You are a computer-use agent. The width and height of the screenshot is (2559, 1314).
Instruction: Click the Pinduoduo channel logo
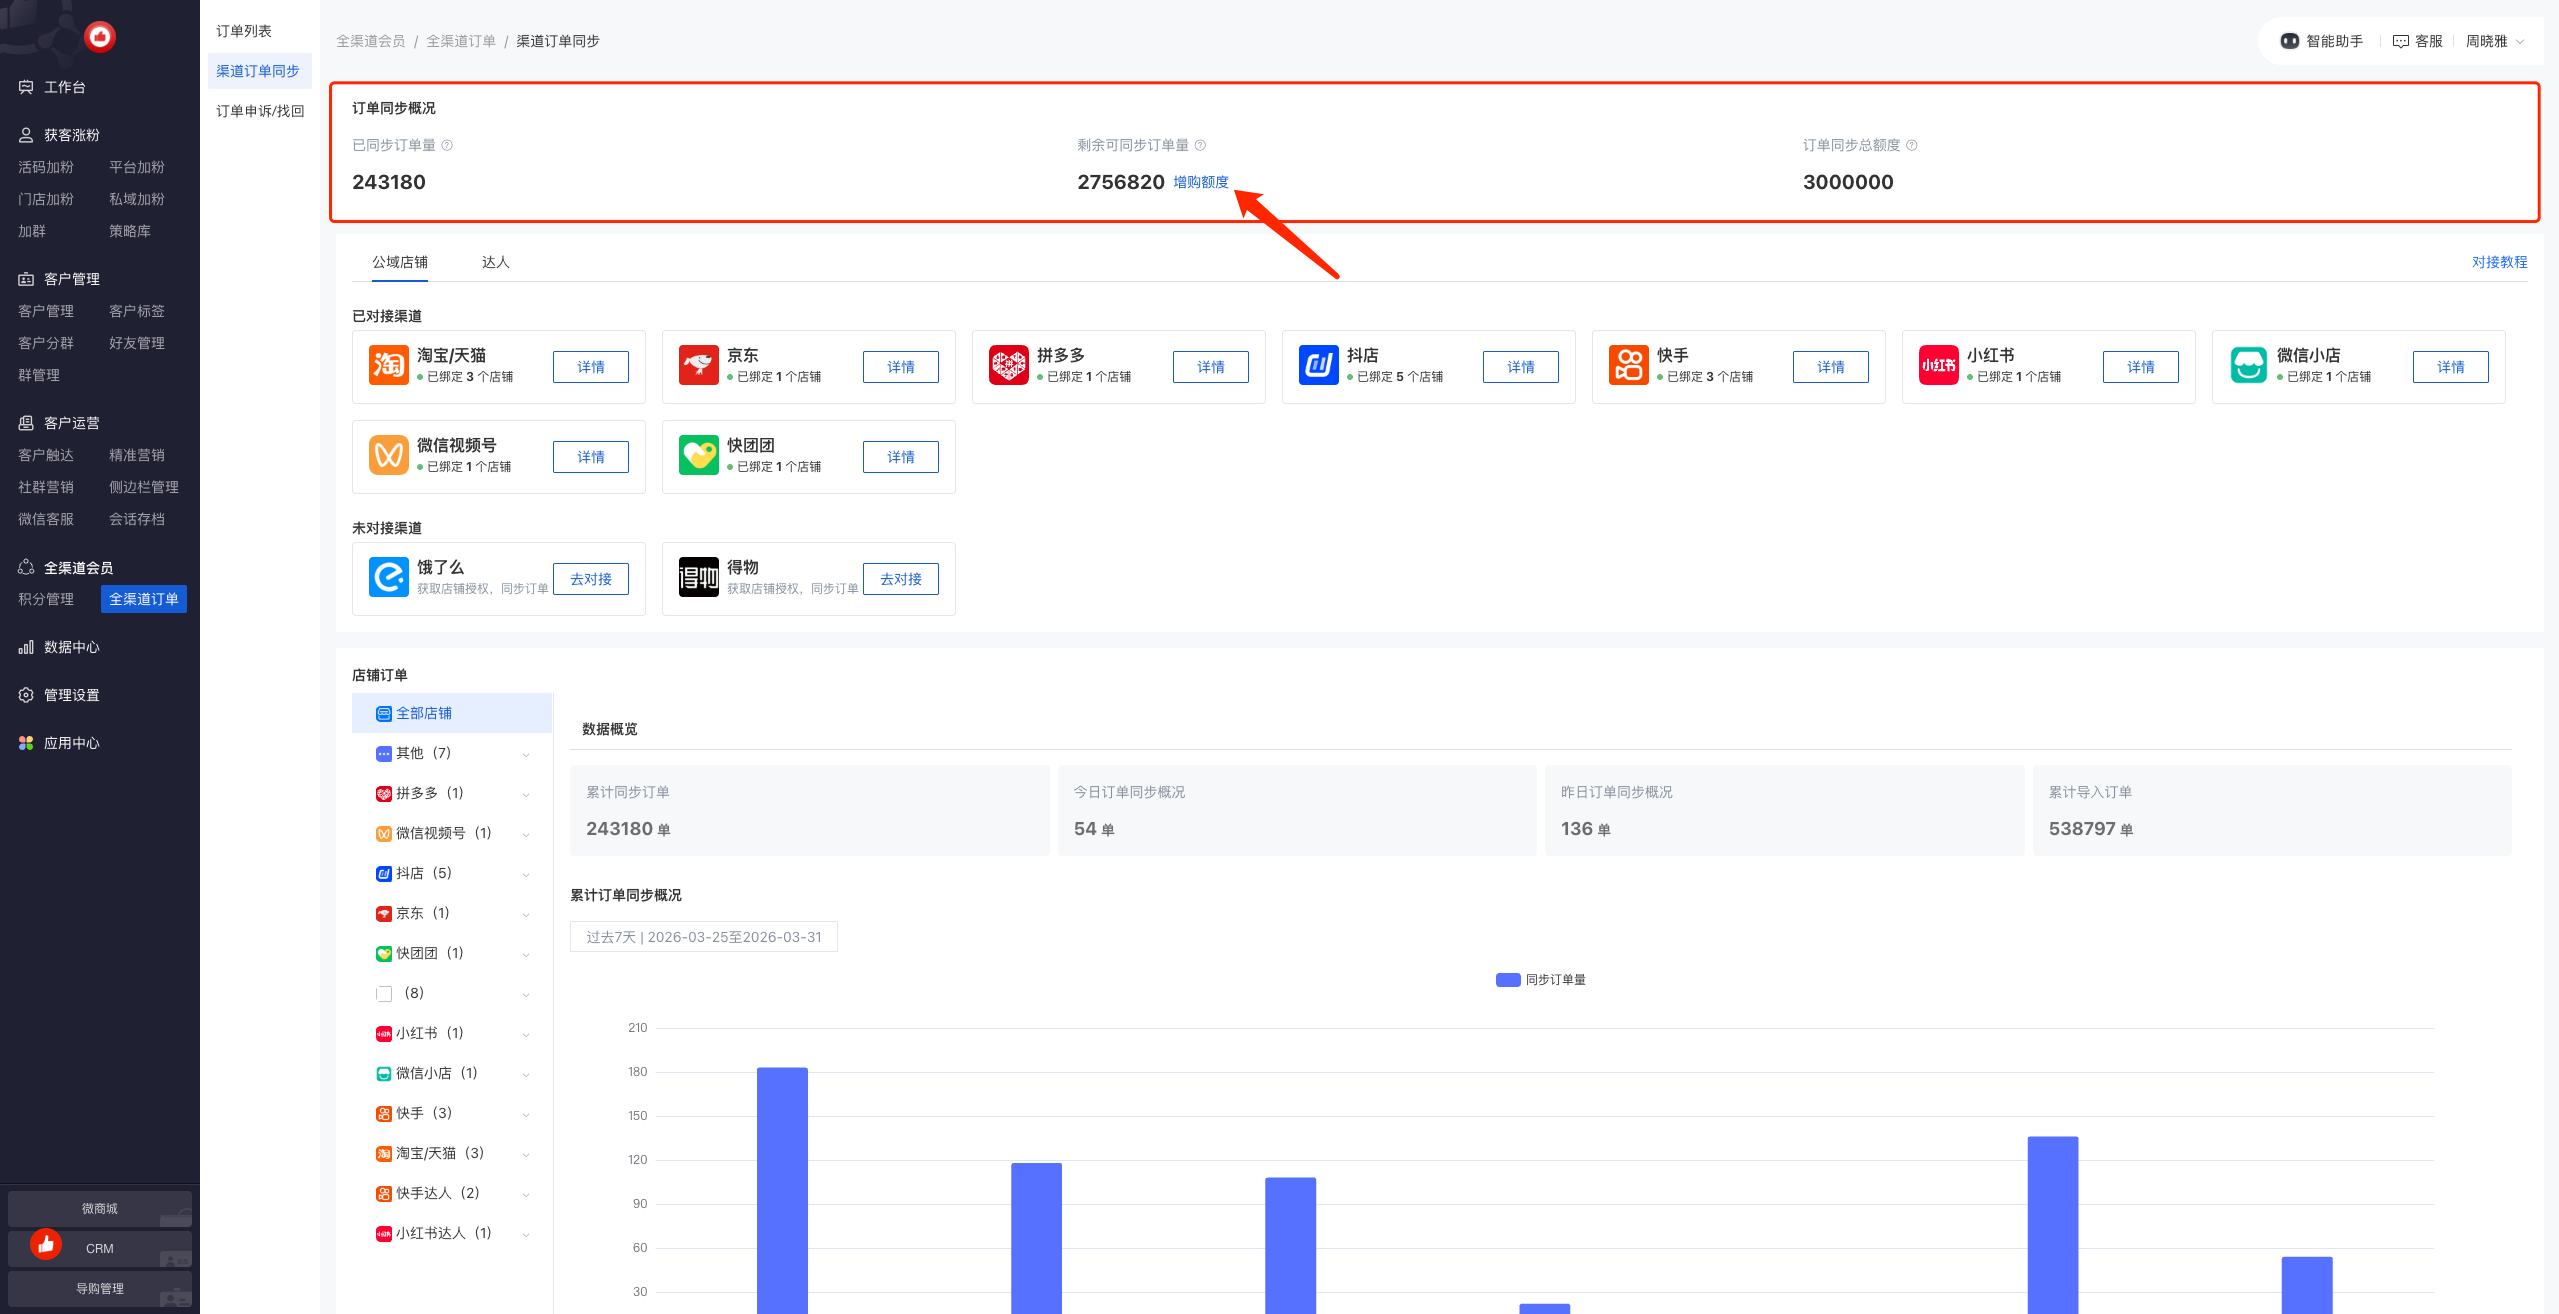1008,365
